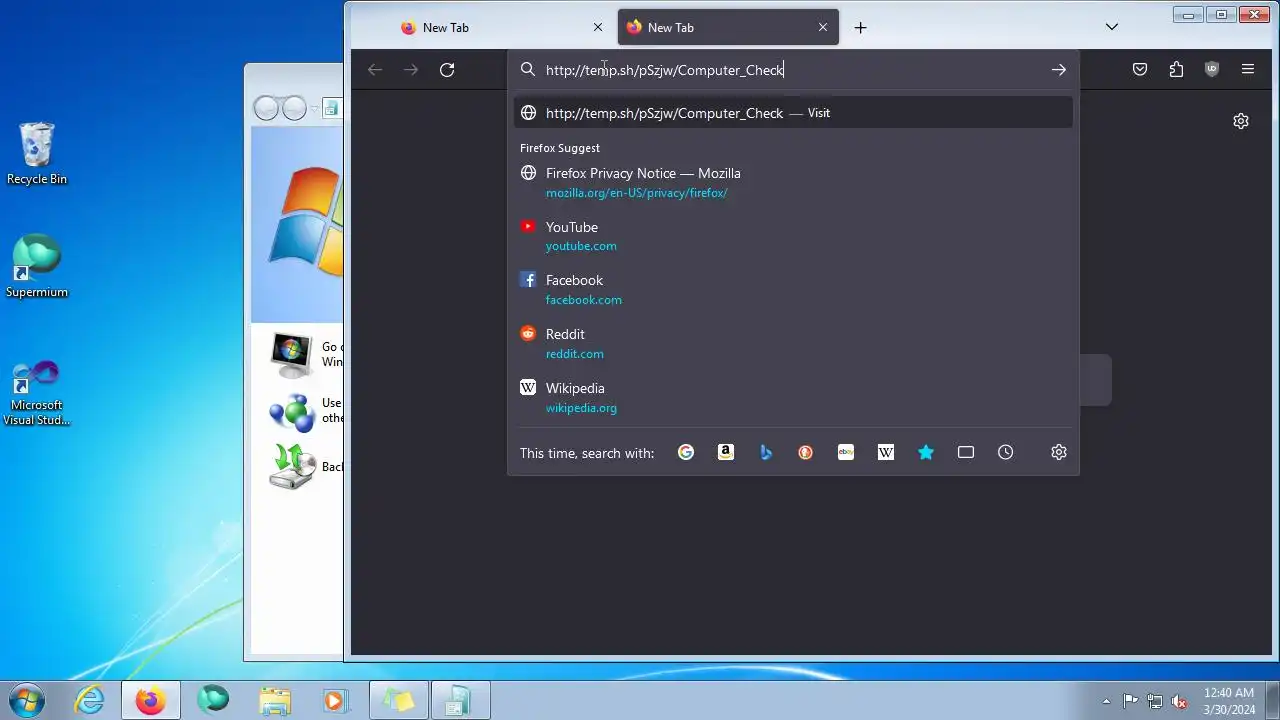Open Windows Explorer folder in taskbar
Screen dimensions: 1280x720
(275, 700)
